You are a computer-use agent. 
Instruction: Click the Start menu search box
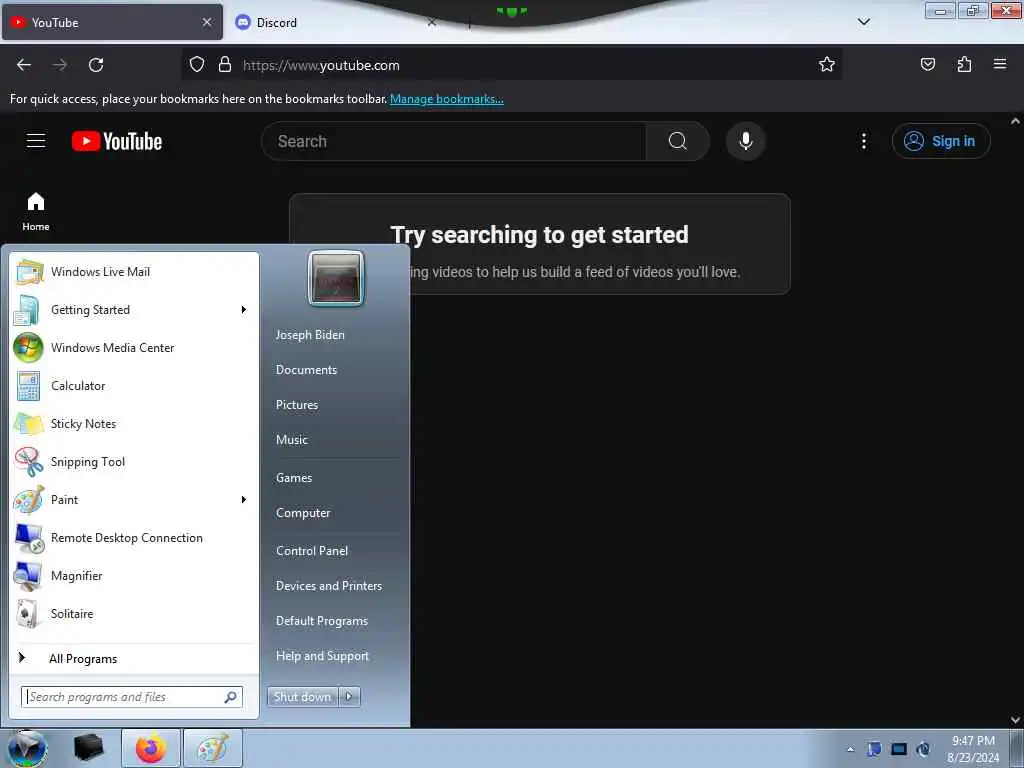[132, 697]
